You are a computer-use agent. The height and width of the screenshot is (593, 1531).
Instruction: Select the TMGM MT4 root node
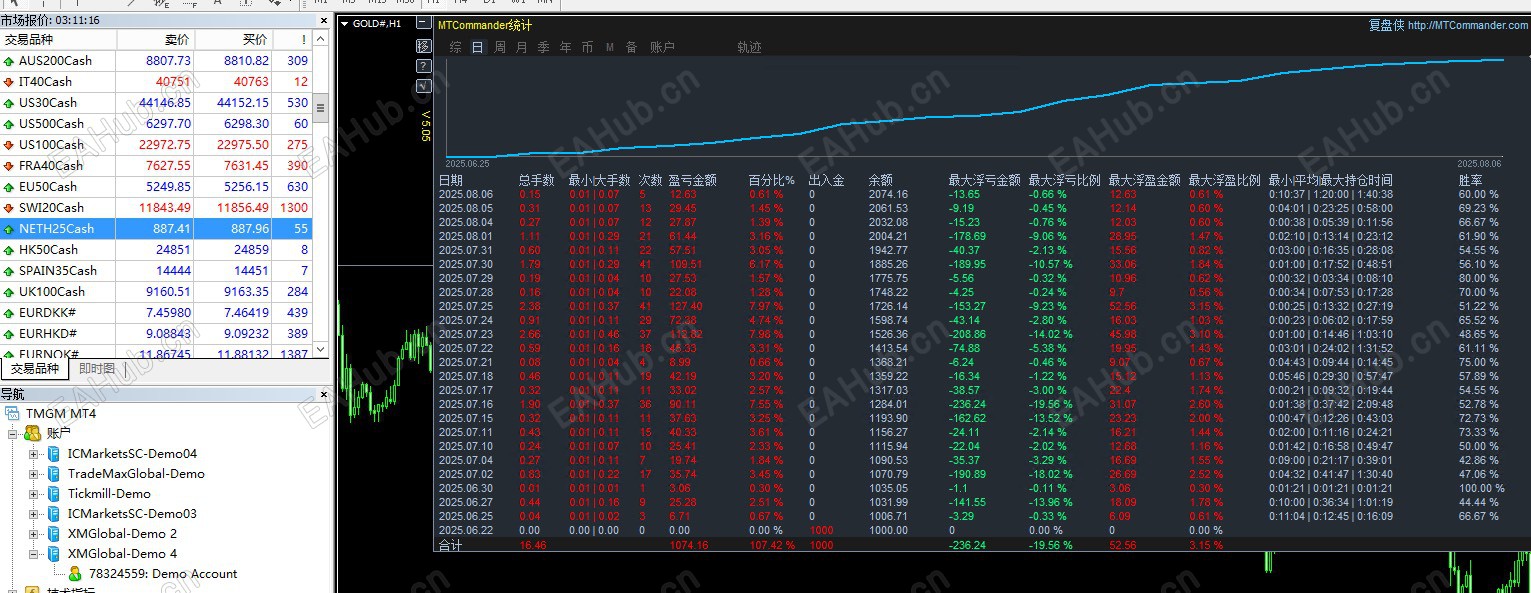click(x=61, y=414)
